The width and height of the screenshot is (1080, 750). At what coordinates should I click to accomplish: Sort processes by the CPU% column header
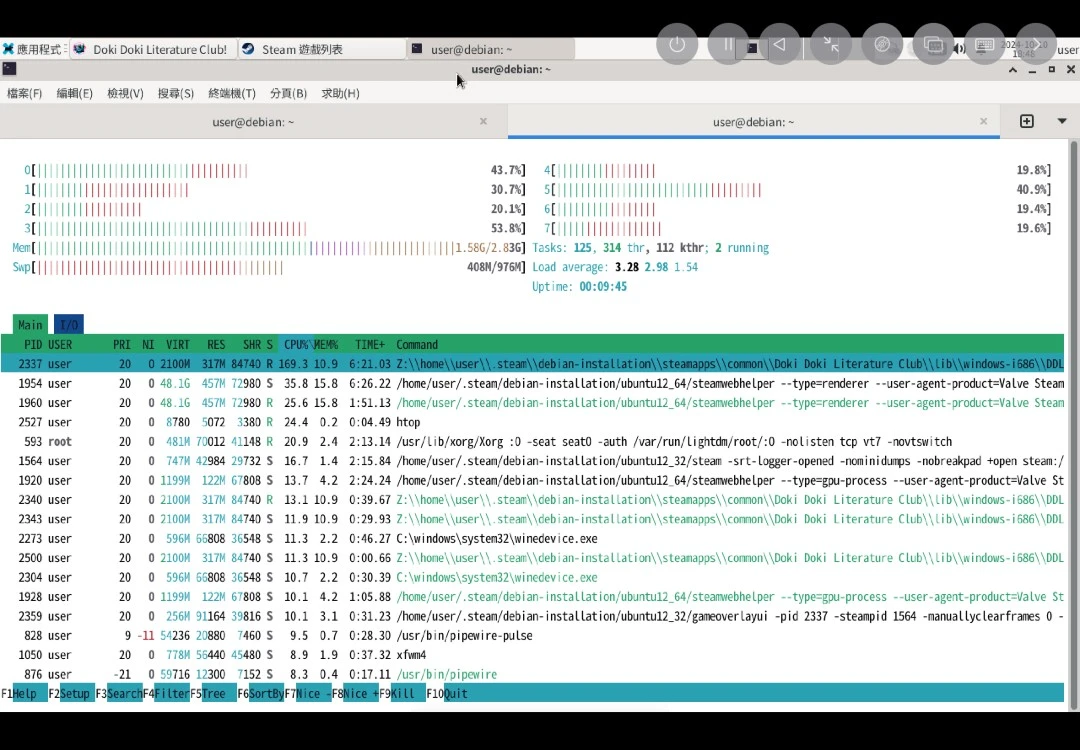point(298,344)
